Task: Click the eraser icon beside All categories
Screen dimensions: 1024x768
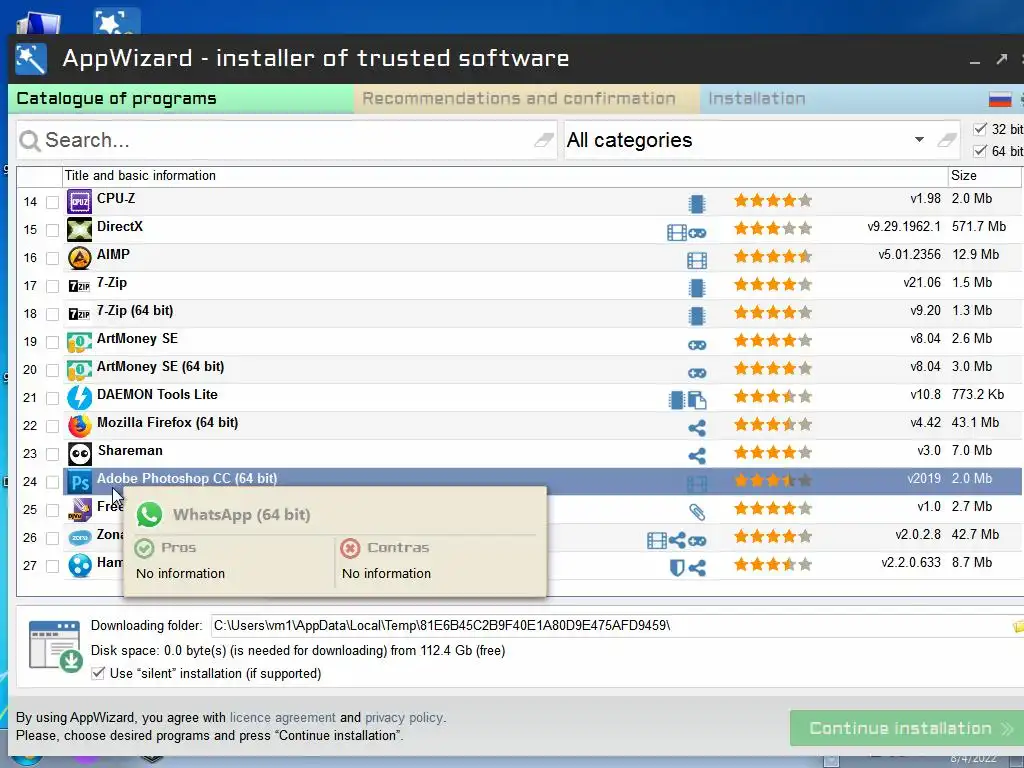Action: 946,140
